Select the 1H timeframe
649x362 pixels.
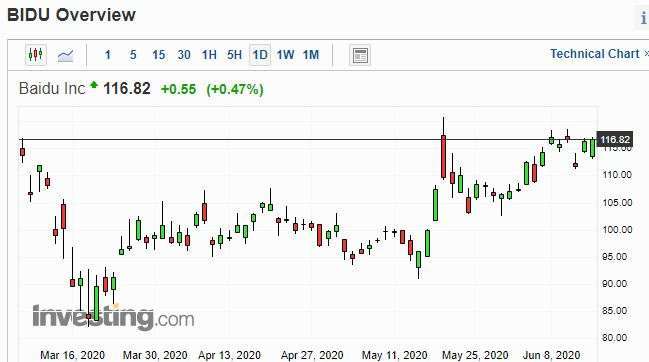point(209,55)
